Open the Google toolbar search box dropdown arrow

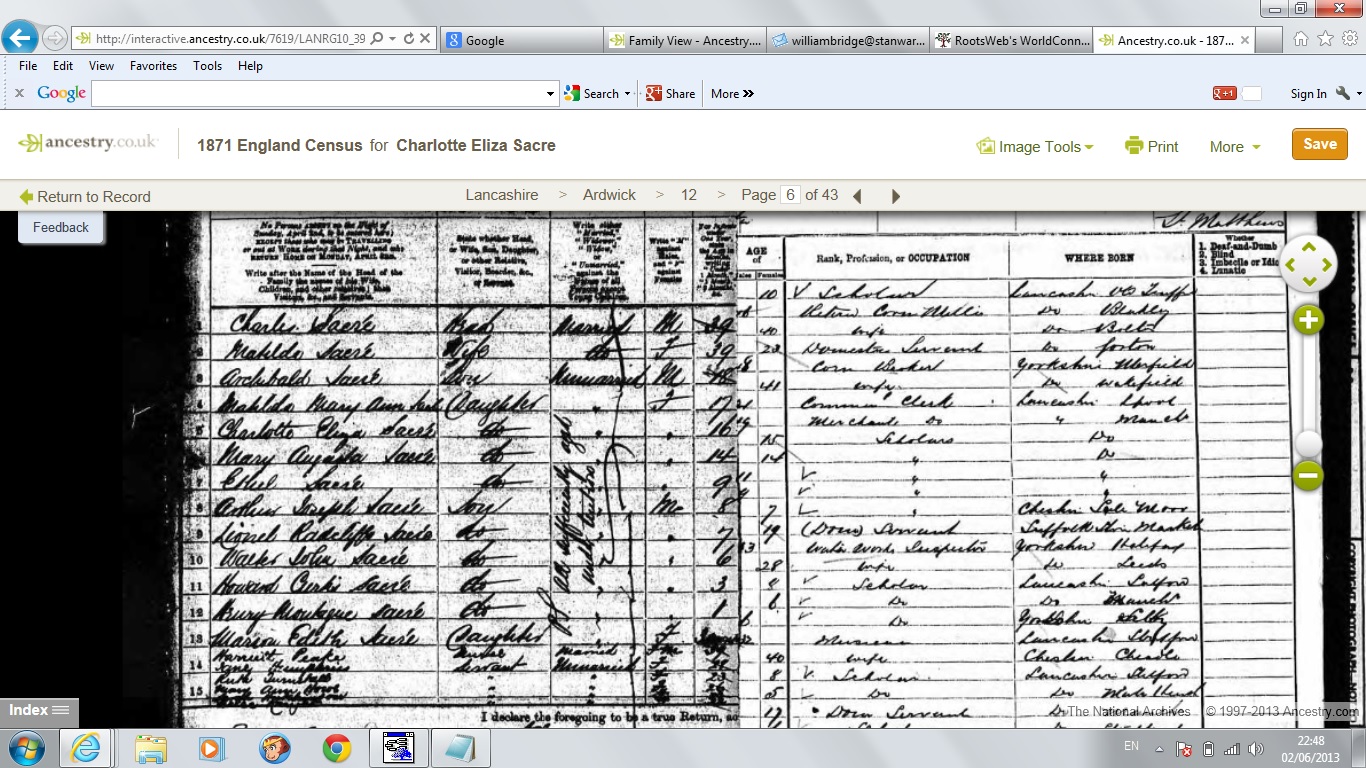coord(550,94)
